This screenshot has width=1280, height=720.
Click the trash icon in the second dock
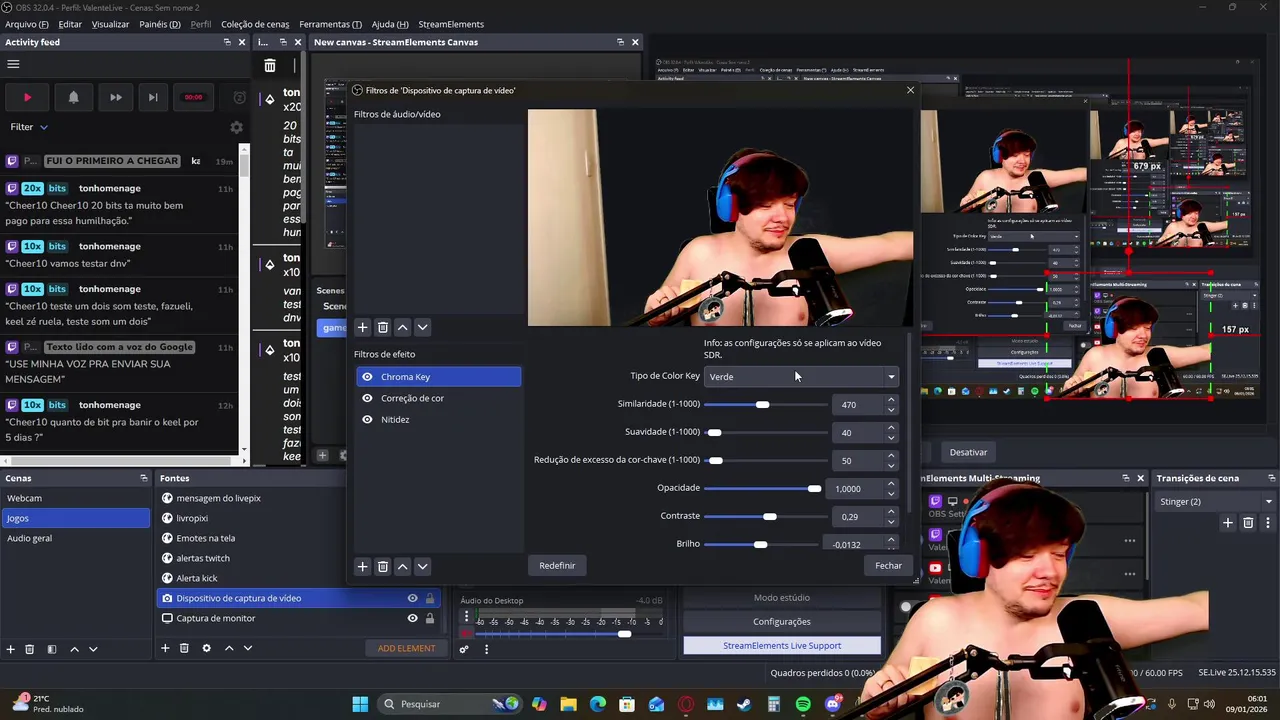tap(270, 65)
